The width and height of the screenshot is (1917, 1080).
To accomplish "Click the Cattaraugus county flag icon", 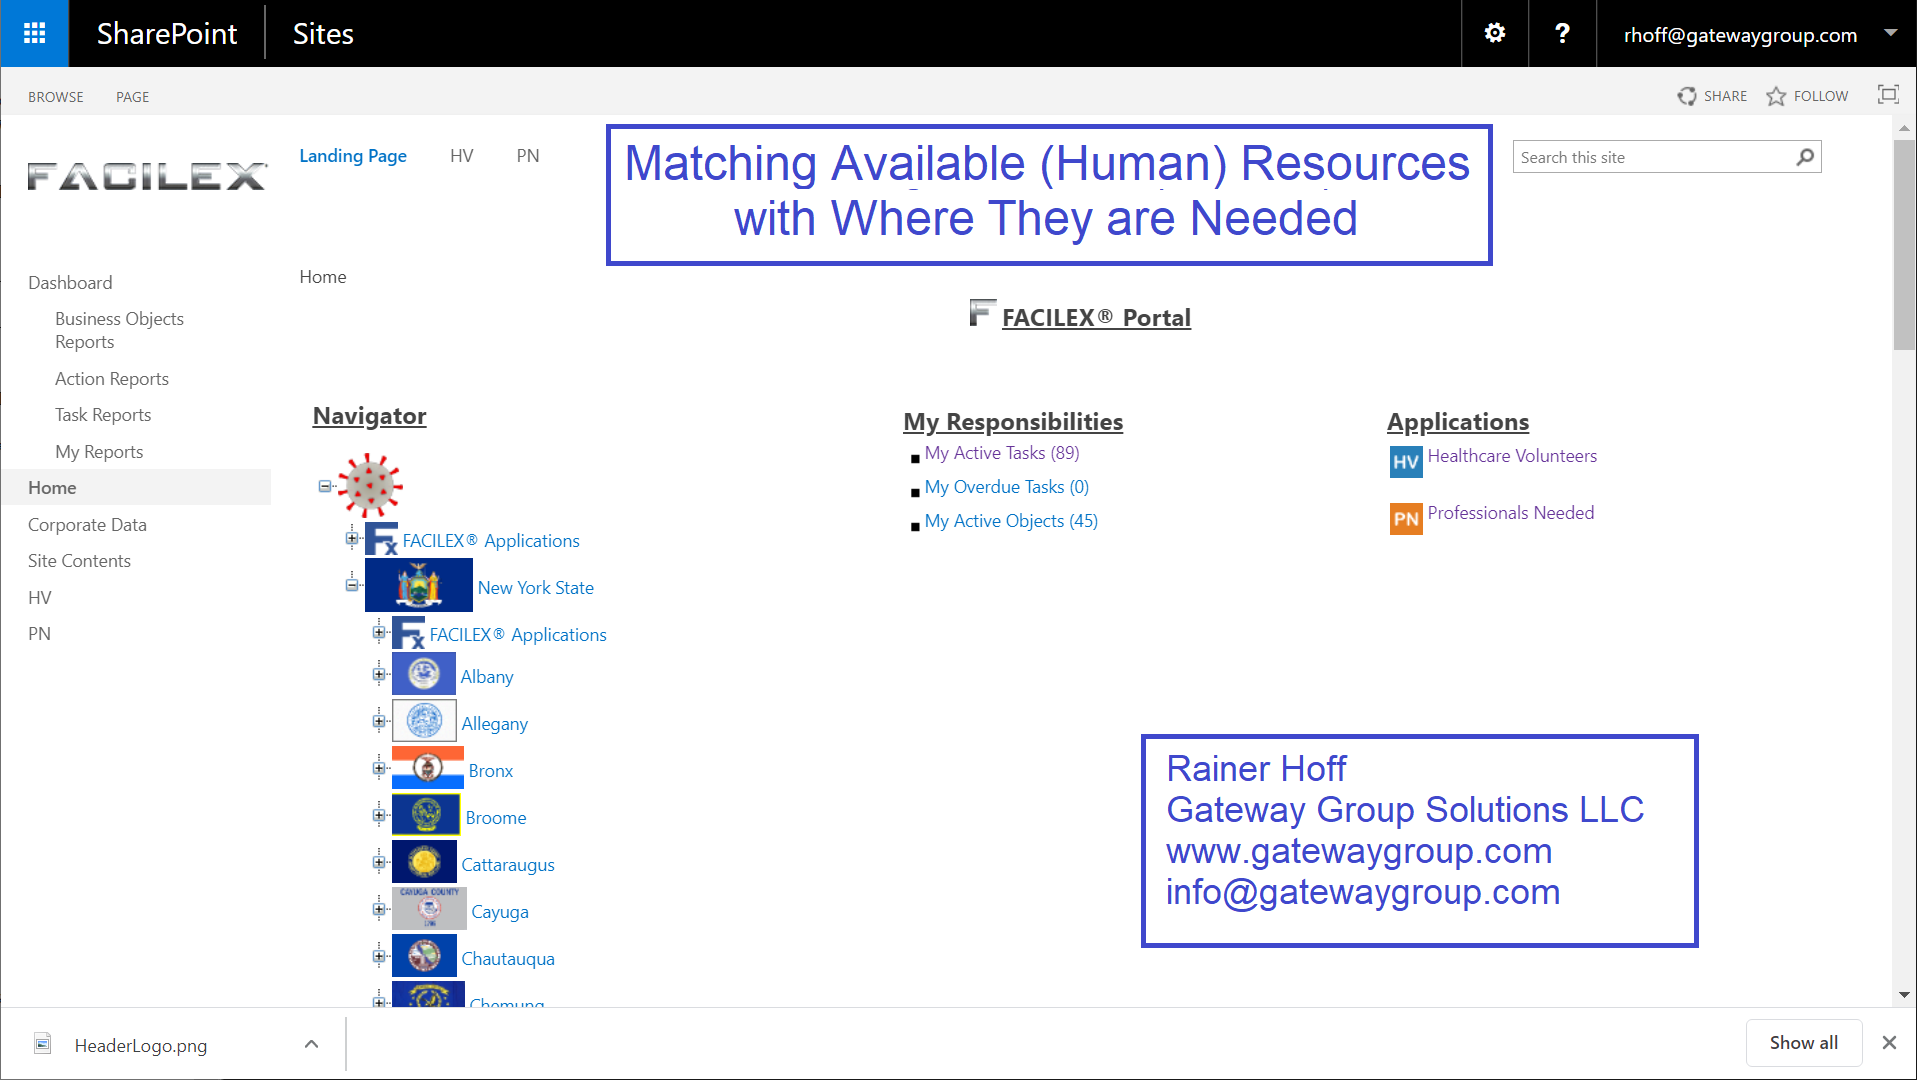I will click(424, 862).
